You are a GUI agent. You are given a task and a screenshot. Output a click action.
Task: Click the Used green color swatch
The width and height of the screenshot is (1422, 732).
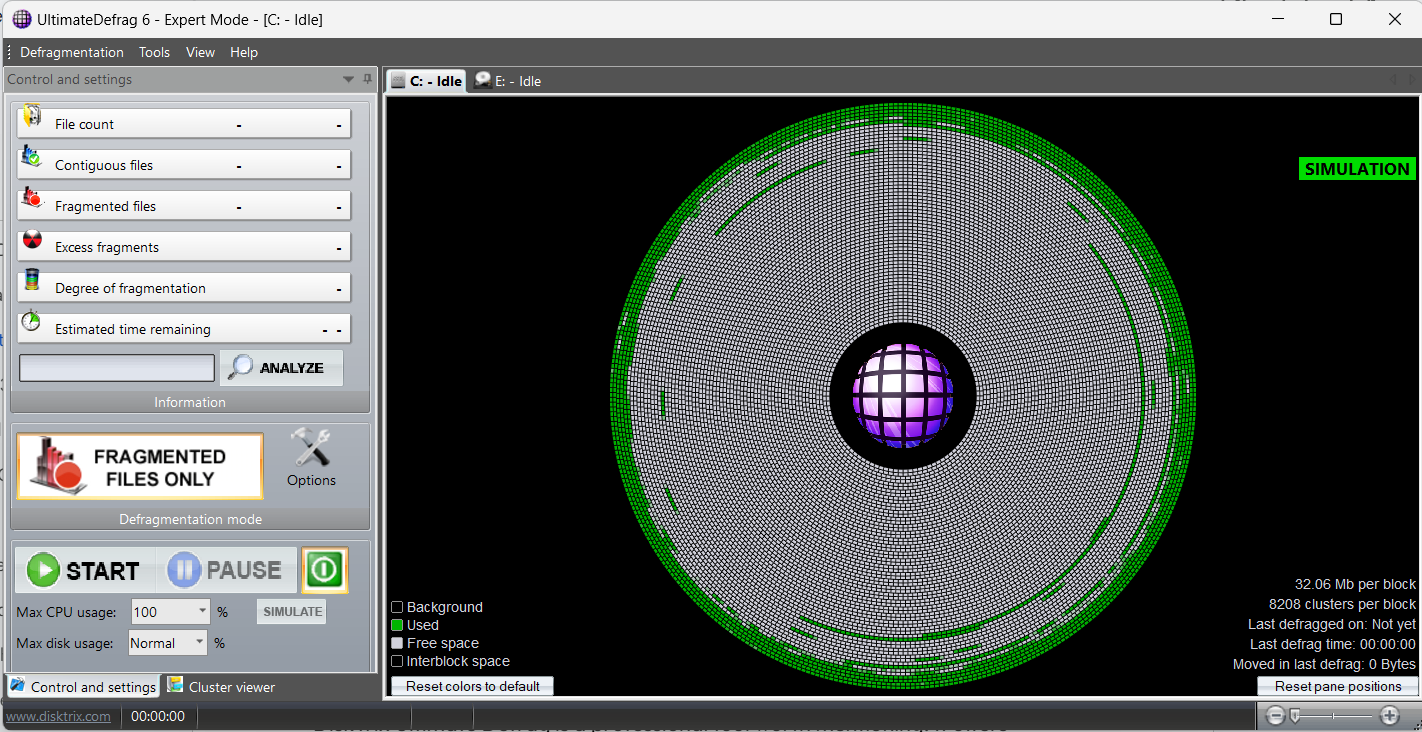click(x=397, y=625)
